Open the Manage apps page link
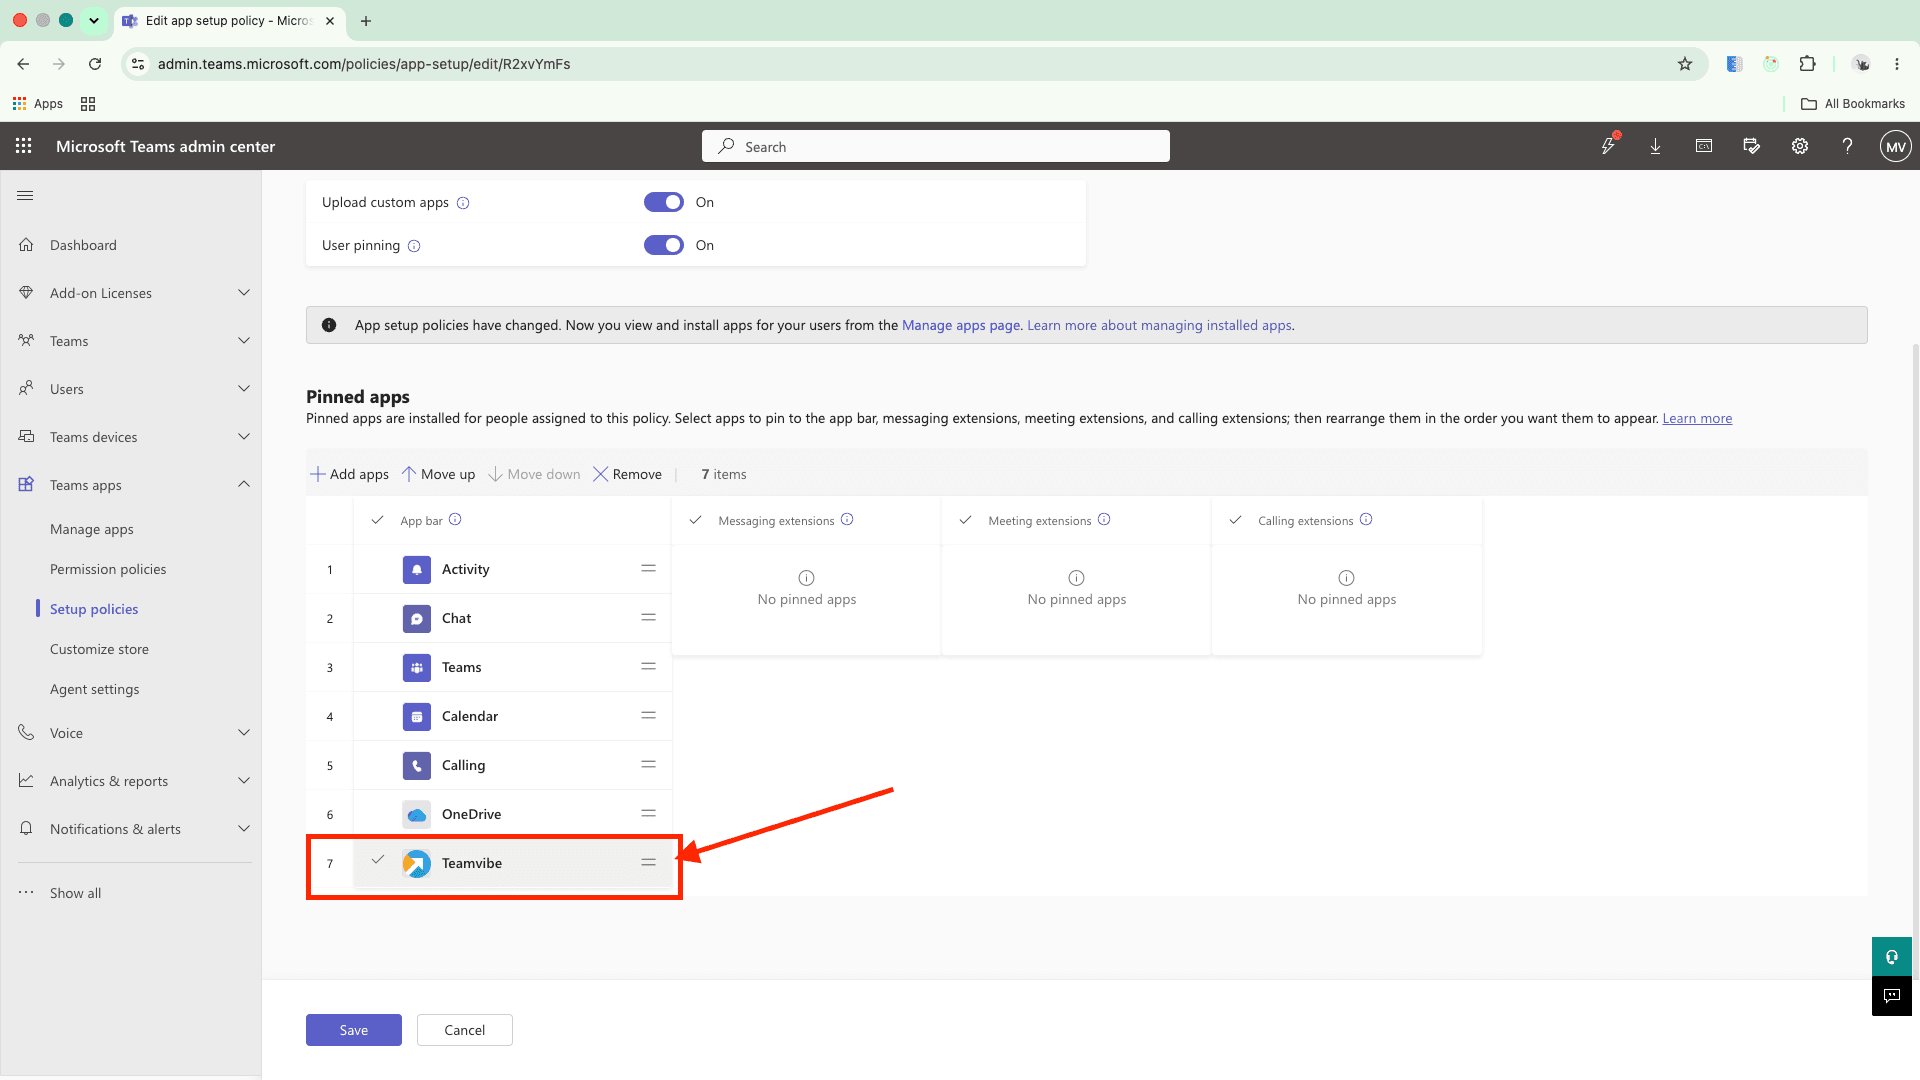 click(x=961, y=325)
